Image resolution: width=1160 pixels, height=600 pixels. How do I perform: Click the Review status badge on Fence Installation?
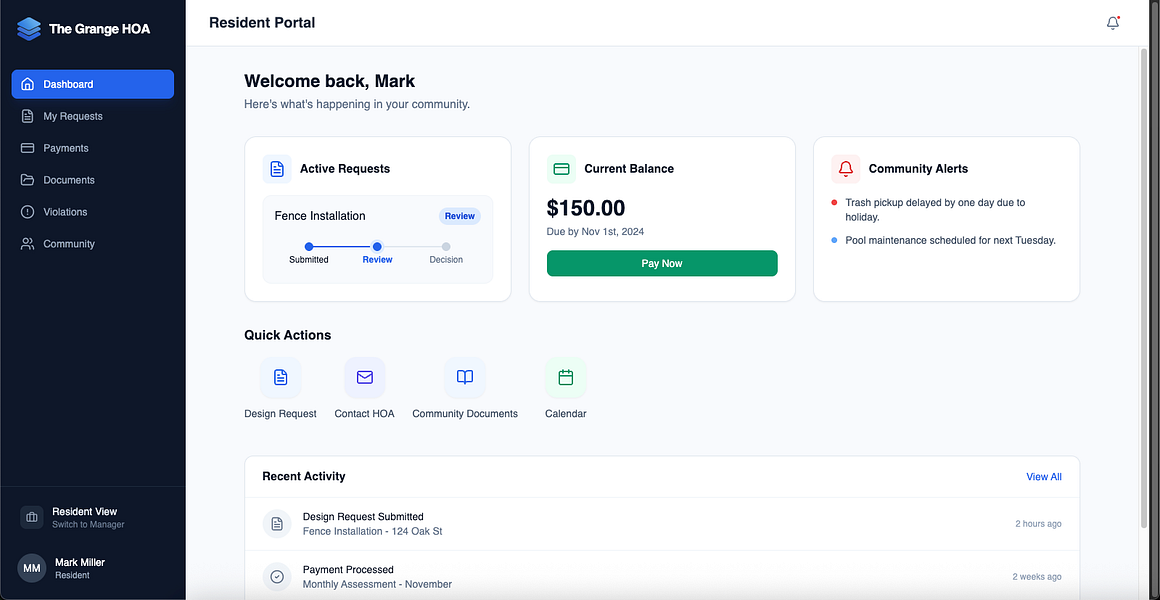[x=459, y=216]
